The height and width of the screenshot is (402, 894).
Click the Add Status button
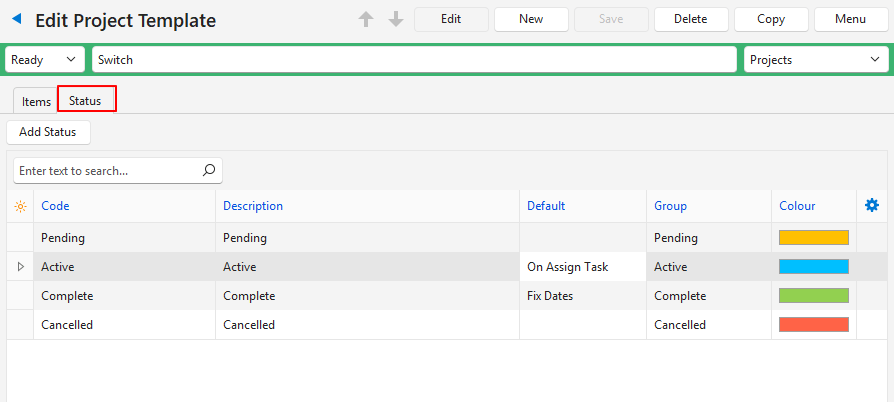click(48, 132)
